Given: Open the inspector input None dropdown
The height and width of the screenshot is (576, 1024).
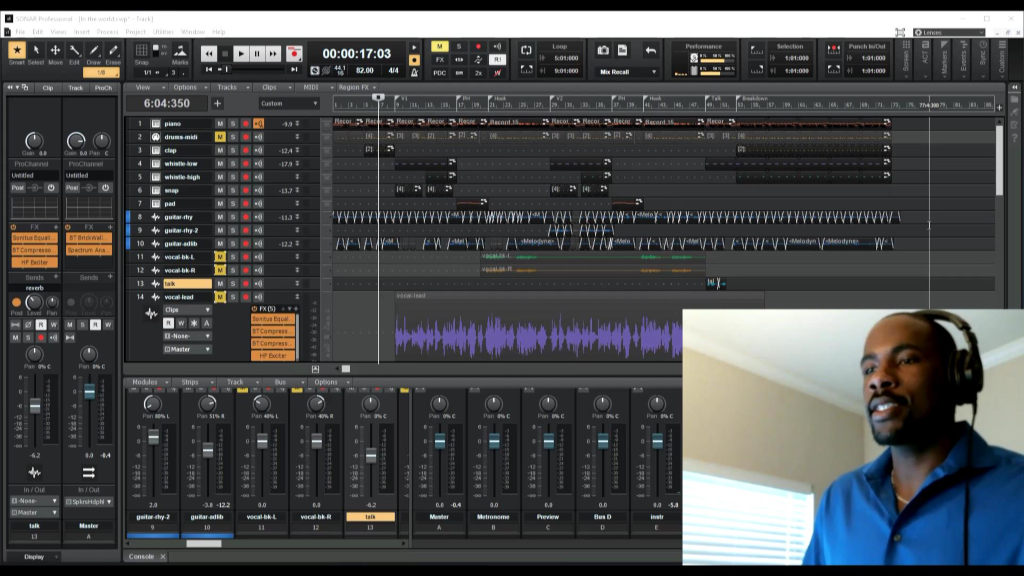Looking at the screenshot, I should [x=34, y=501].
